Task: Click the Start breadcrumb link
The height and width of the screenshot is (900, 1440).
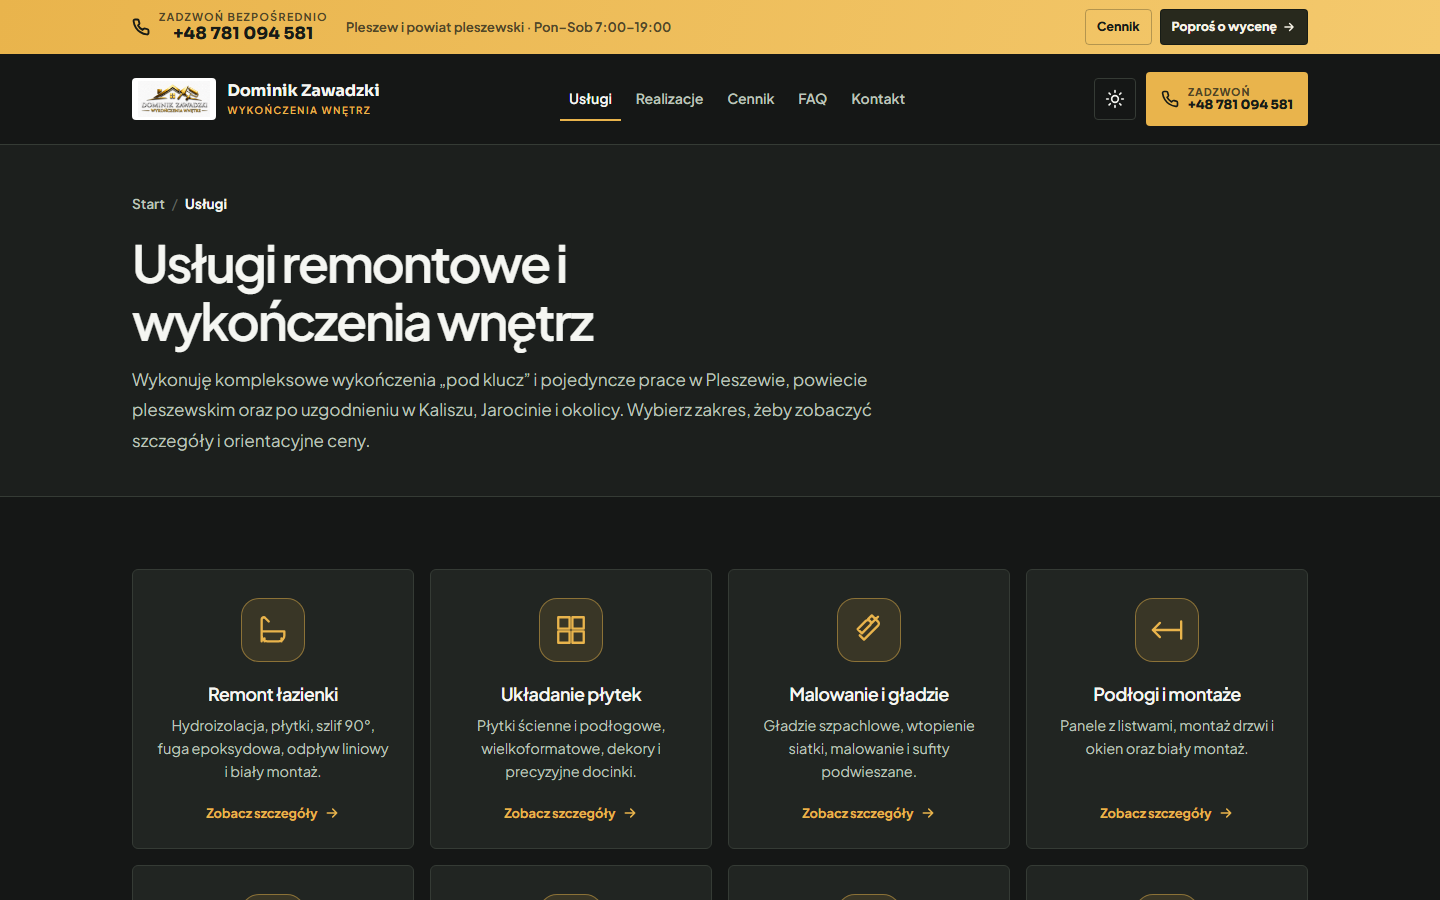Action: pos(148,204)
